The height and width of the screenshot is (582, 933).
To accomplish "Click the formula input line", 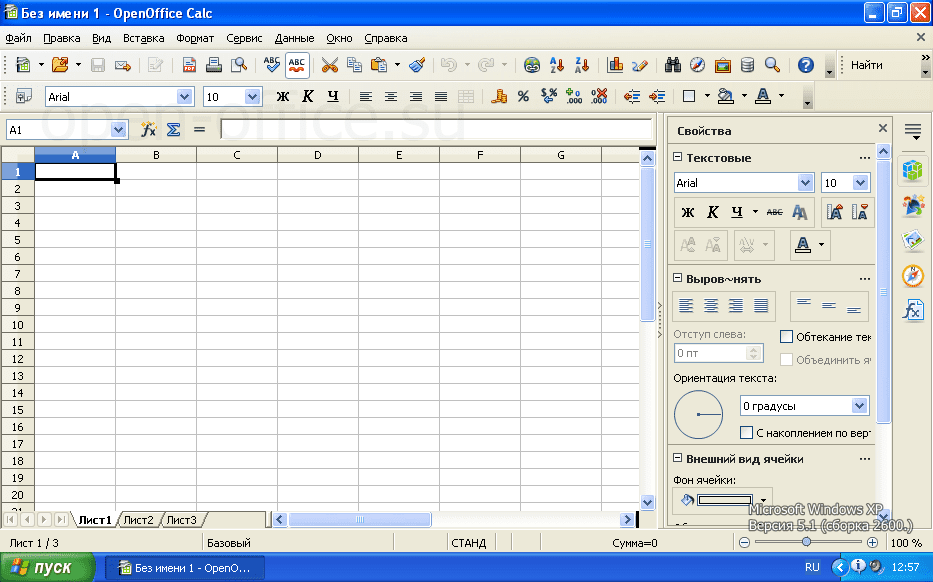I will [436, 129].
